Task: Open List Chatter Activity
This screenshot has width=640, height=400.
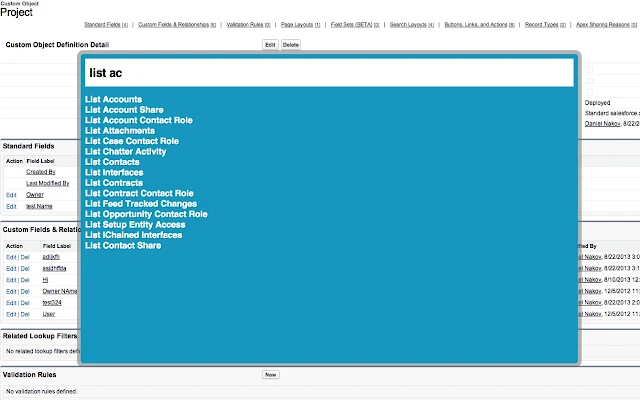Action: [x=126, y=151]
